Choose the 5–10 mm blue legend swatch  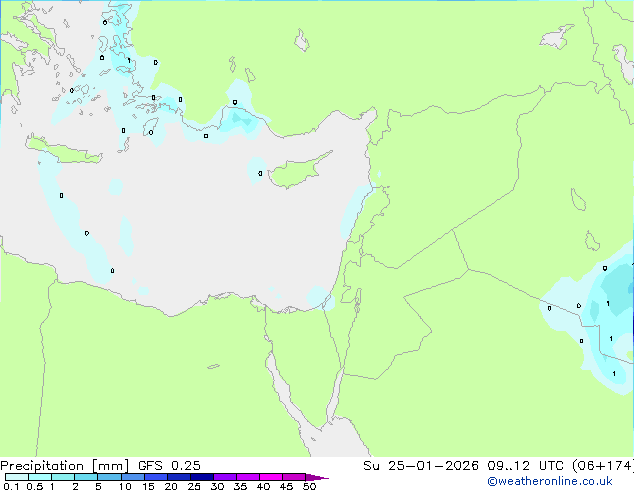click(x=109, y=477)
